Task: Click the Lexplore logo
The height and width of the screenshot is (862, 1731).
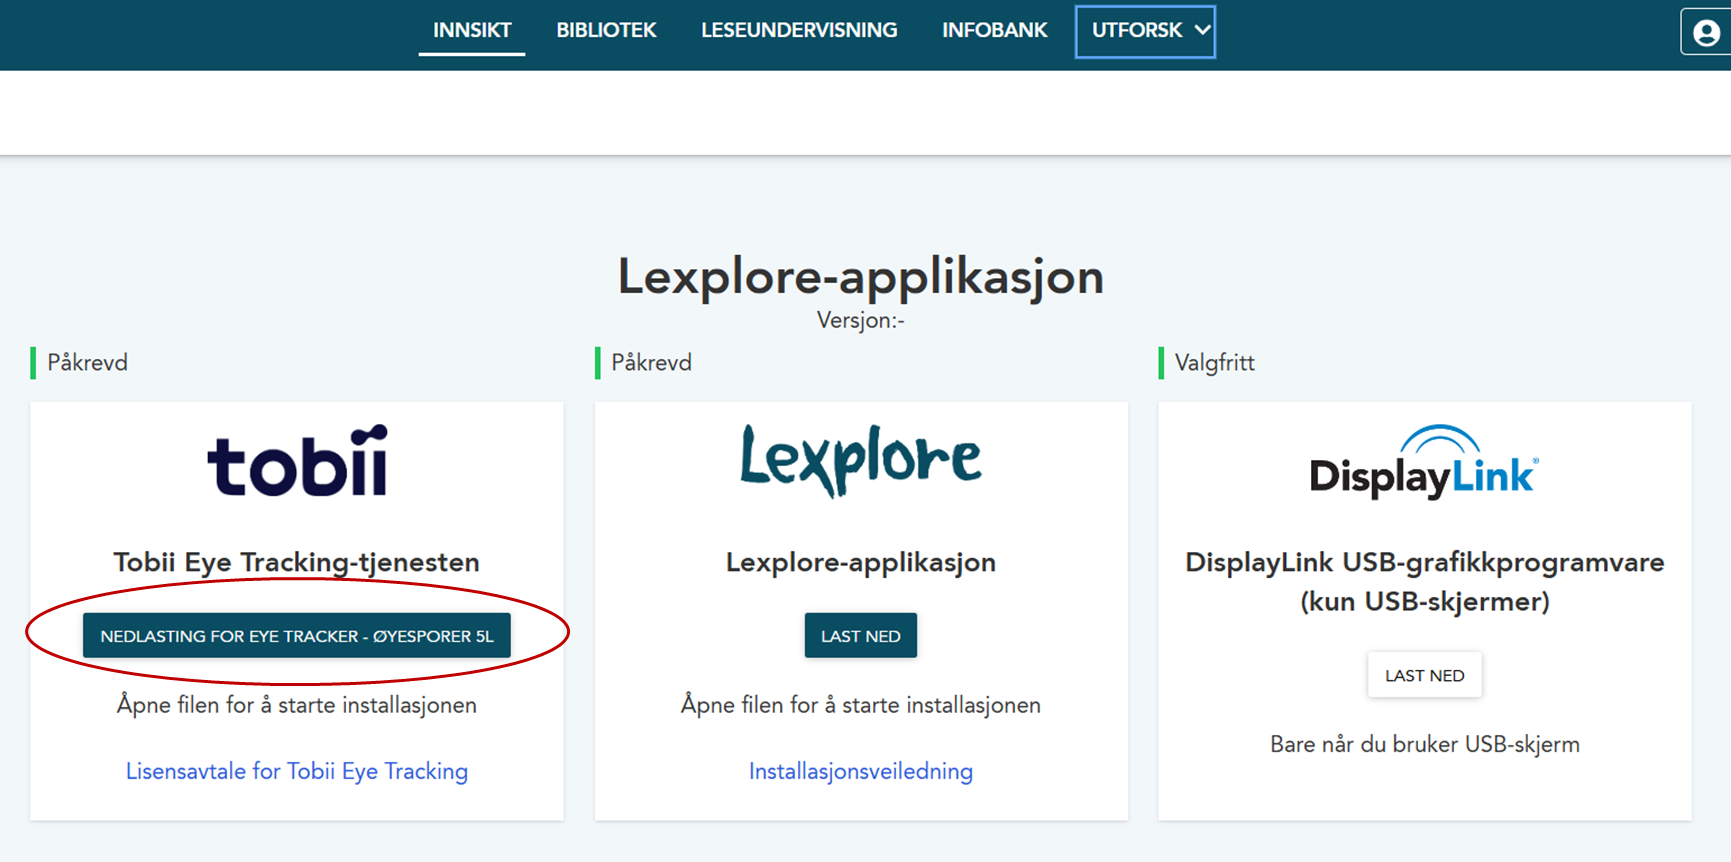Action: point(860,461)
